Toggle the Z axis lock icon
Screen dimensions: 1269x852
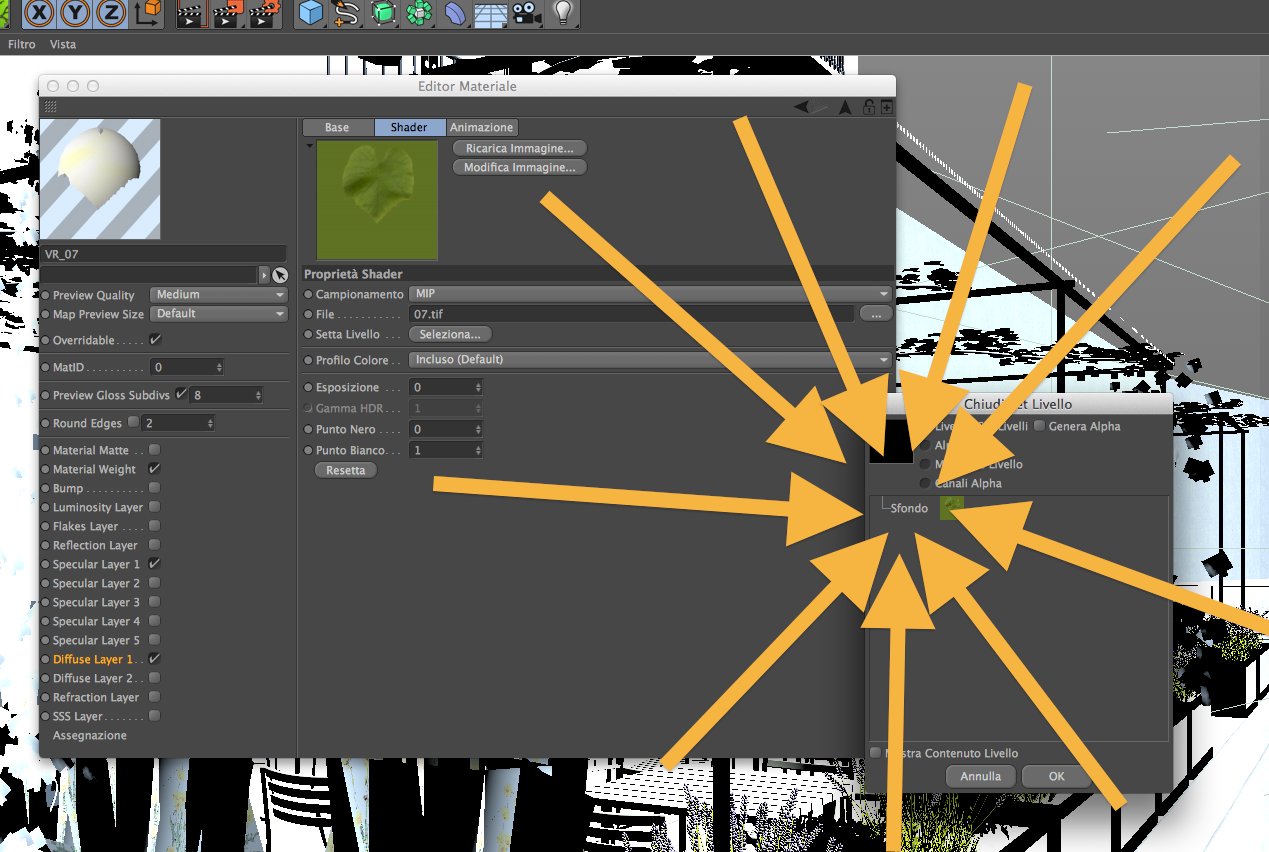click(x=111, y=13)
